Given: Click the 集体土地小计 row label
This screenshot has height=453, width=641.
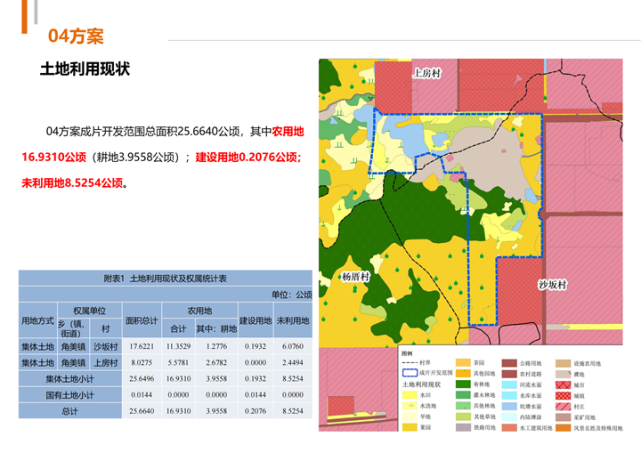Looking at the screenshot, I should tap(70, 379).
